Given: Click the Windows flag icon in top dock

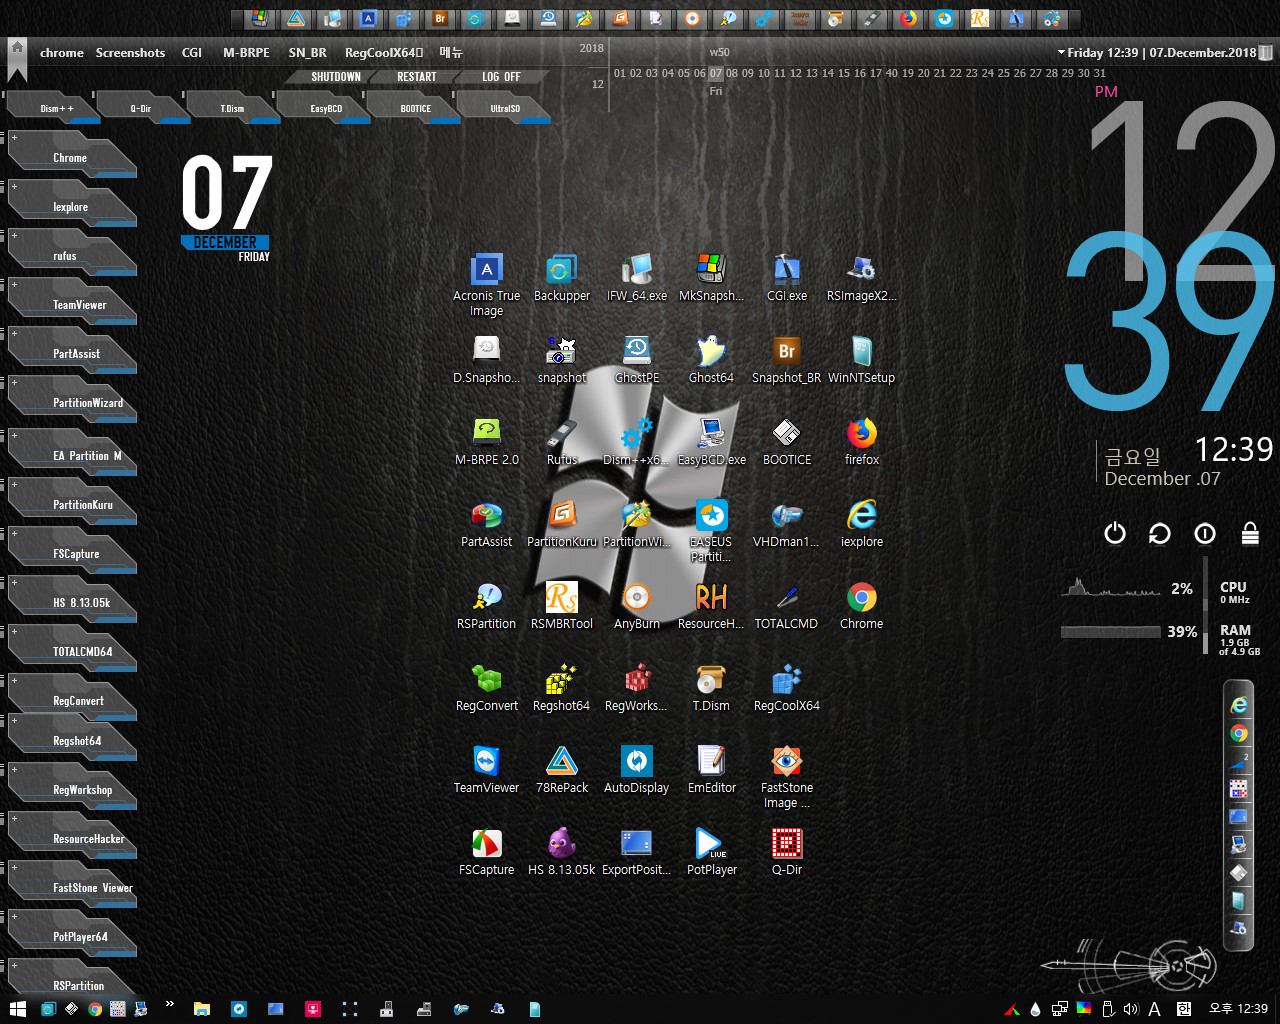Looking at the screenshot, I should point(260,18).
